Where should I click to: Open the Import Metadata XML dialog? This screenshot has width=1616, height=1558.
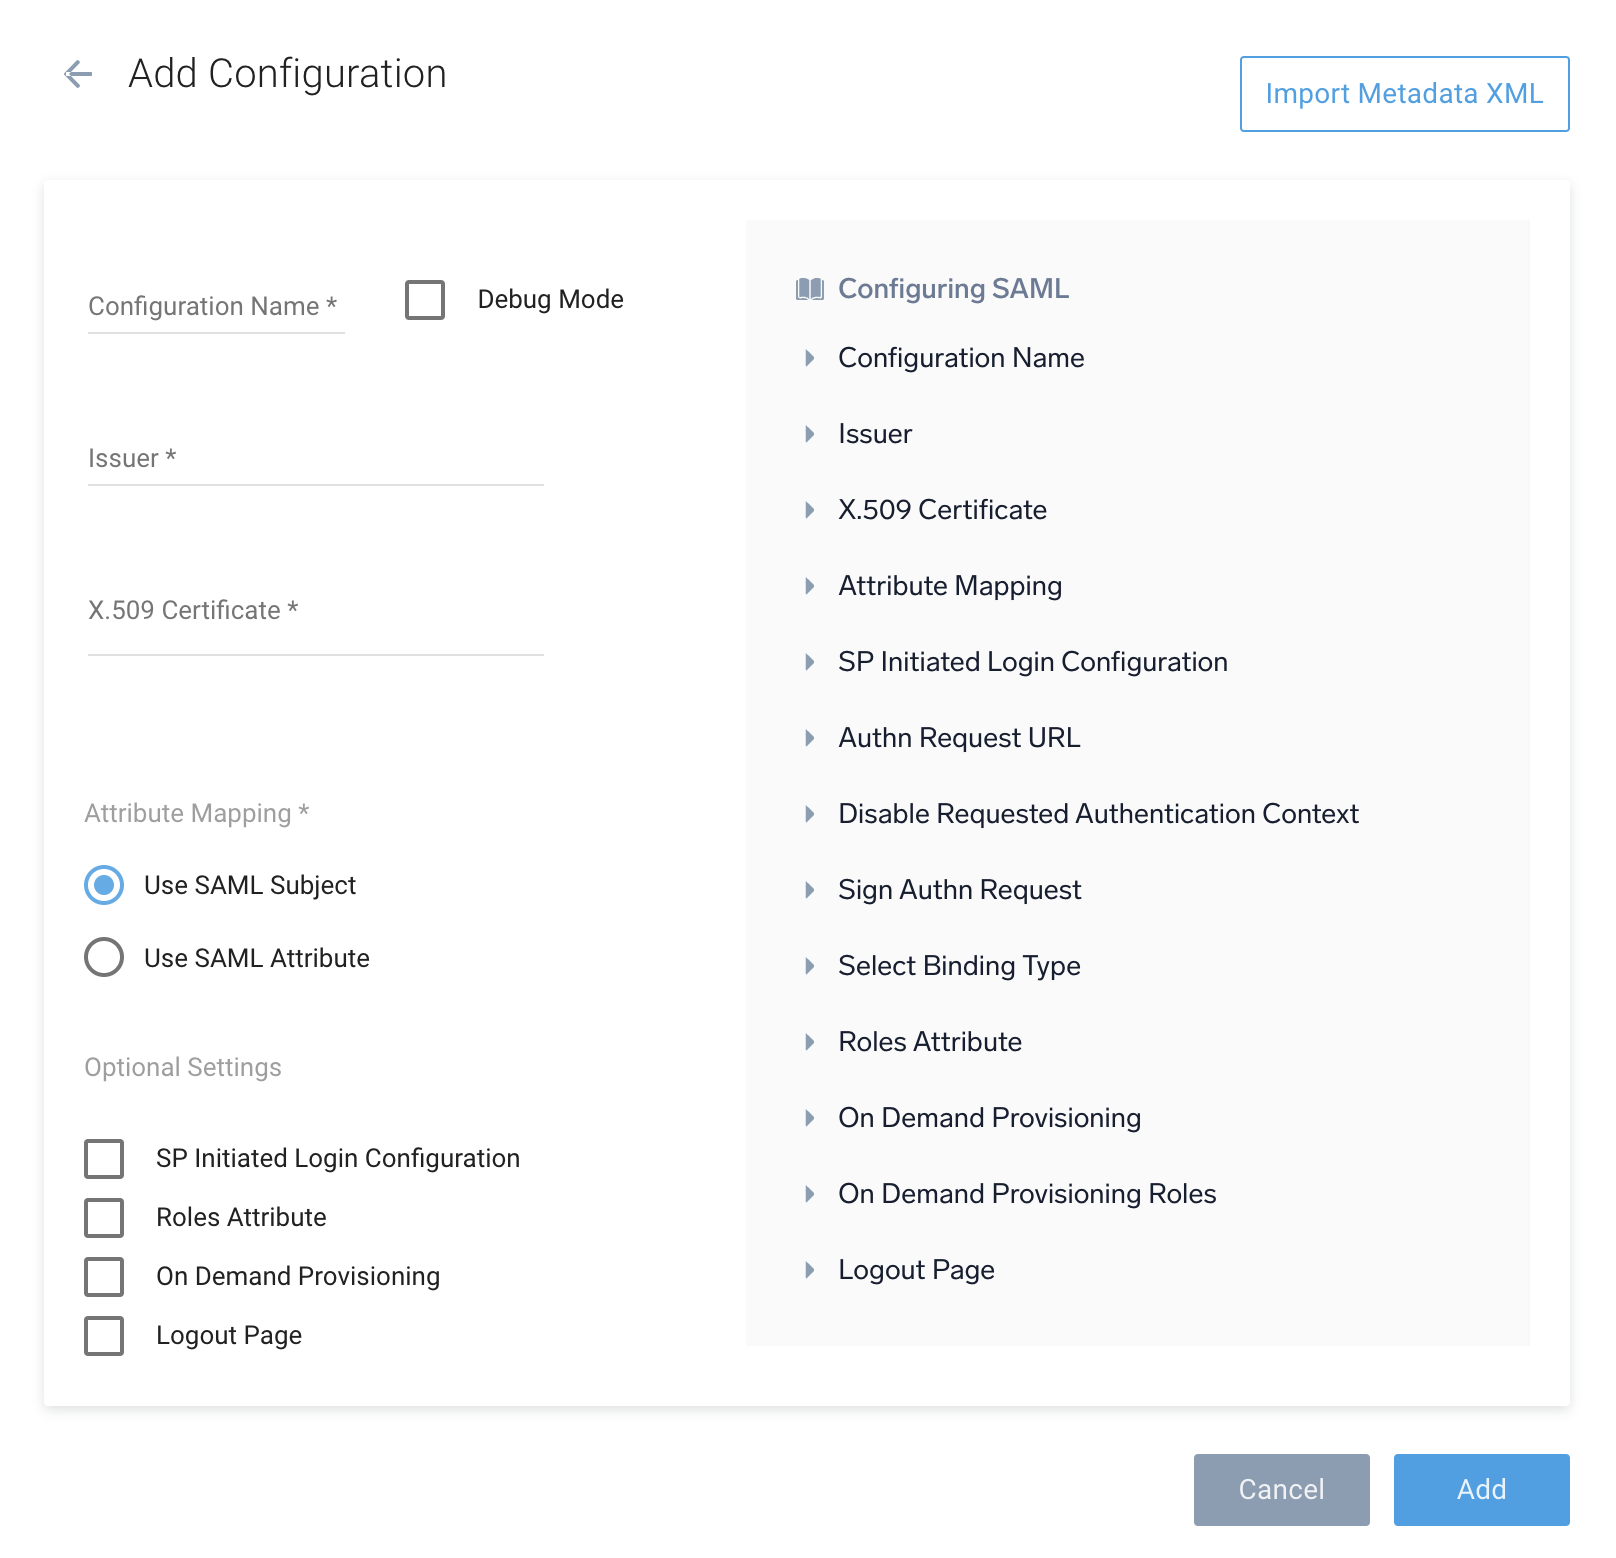pos(1402,94)
